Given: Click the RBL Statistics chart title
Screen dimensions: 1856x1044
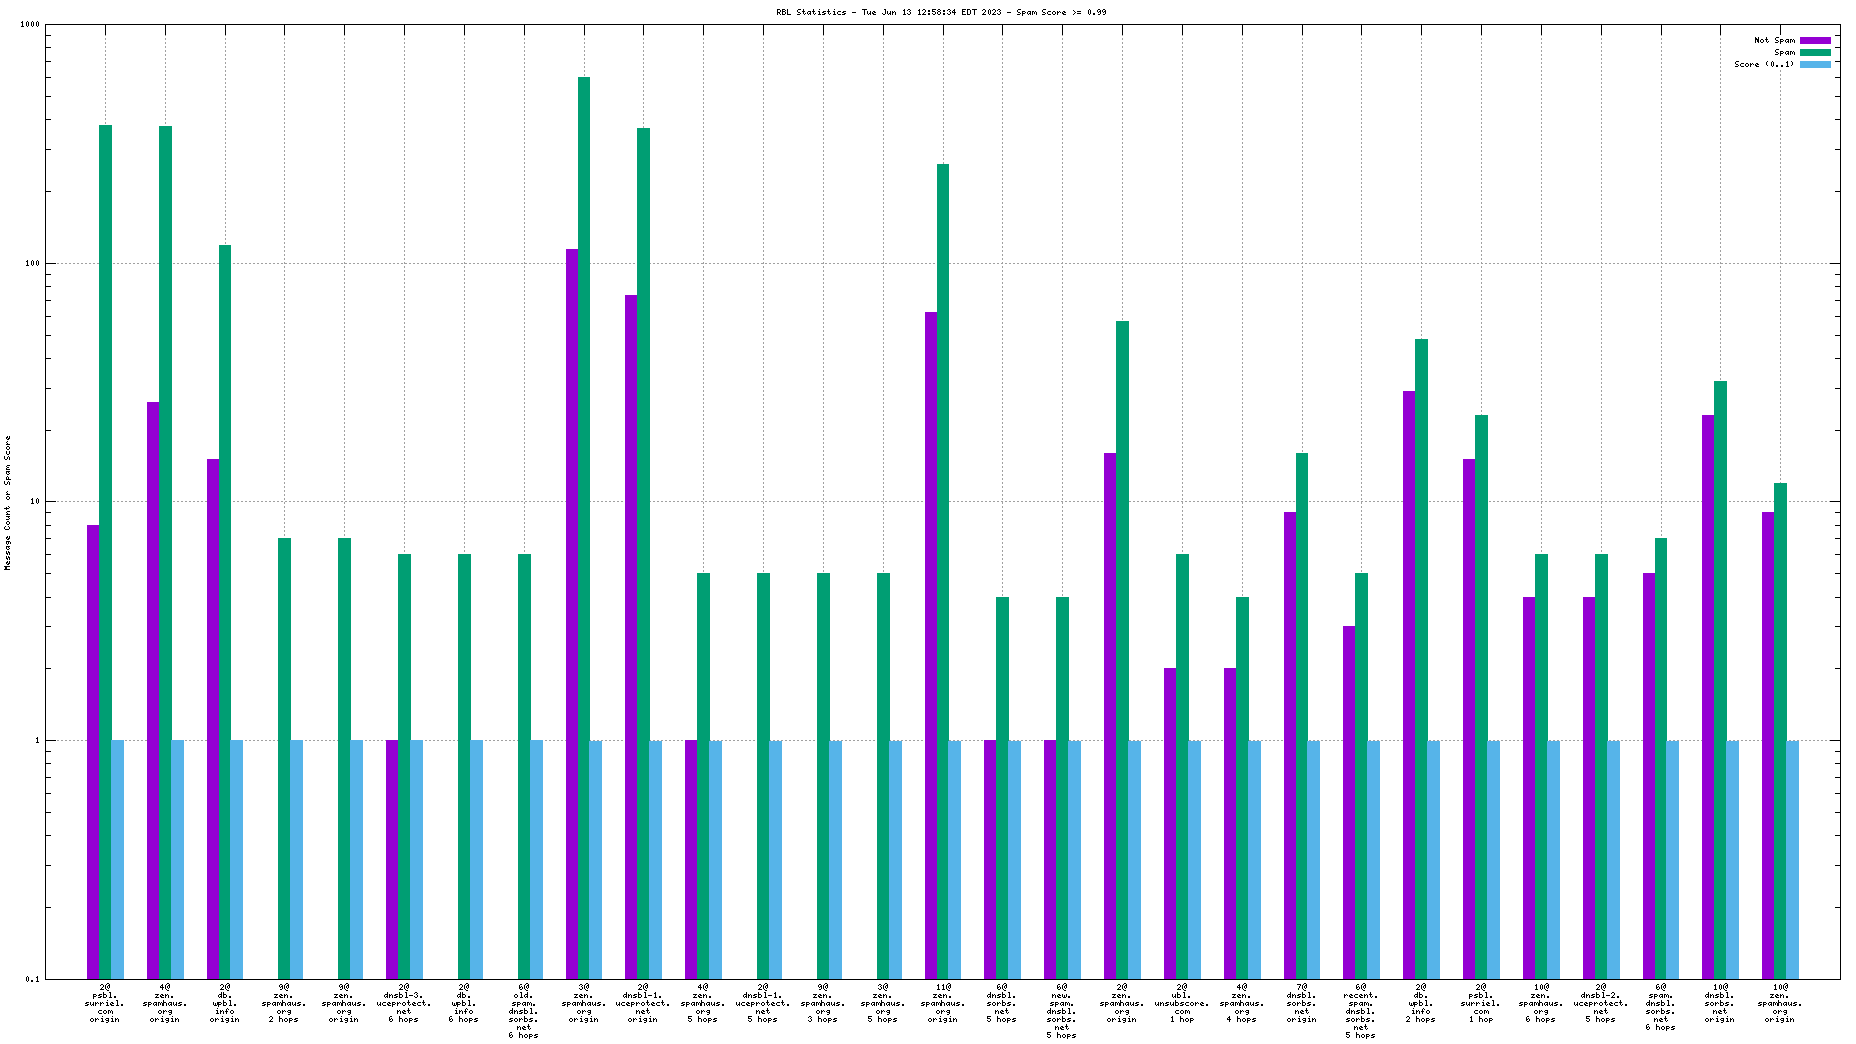Looking at the screenshot, I should (x=940, y=13).
